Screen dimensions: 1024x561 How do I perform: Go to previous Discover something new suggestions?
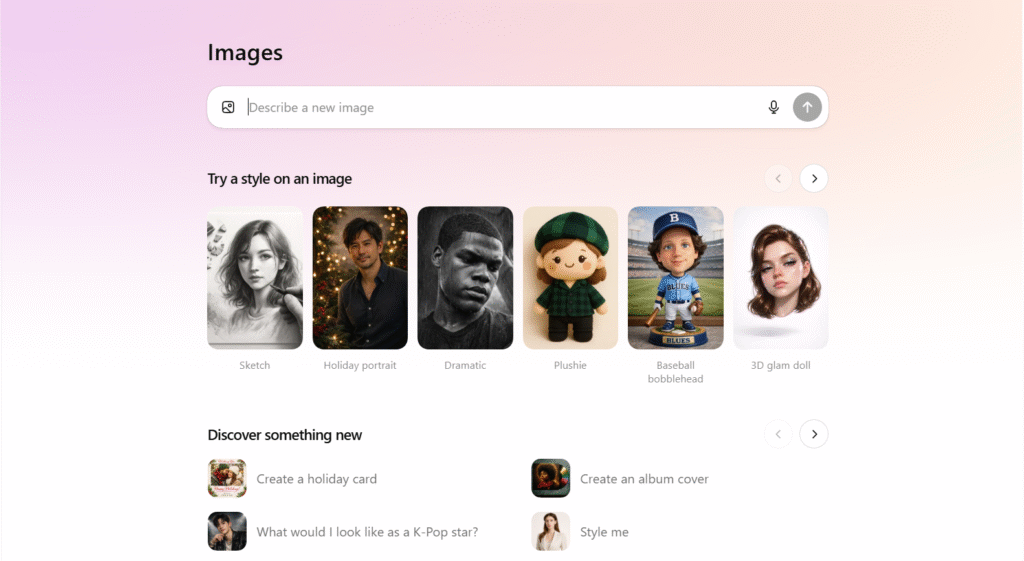[778, 434]
